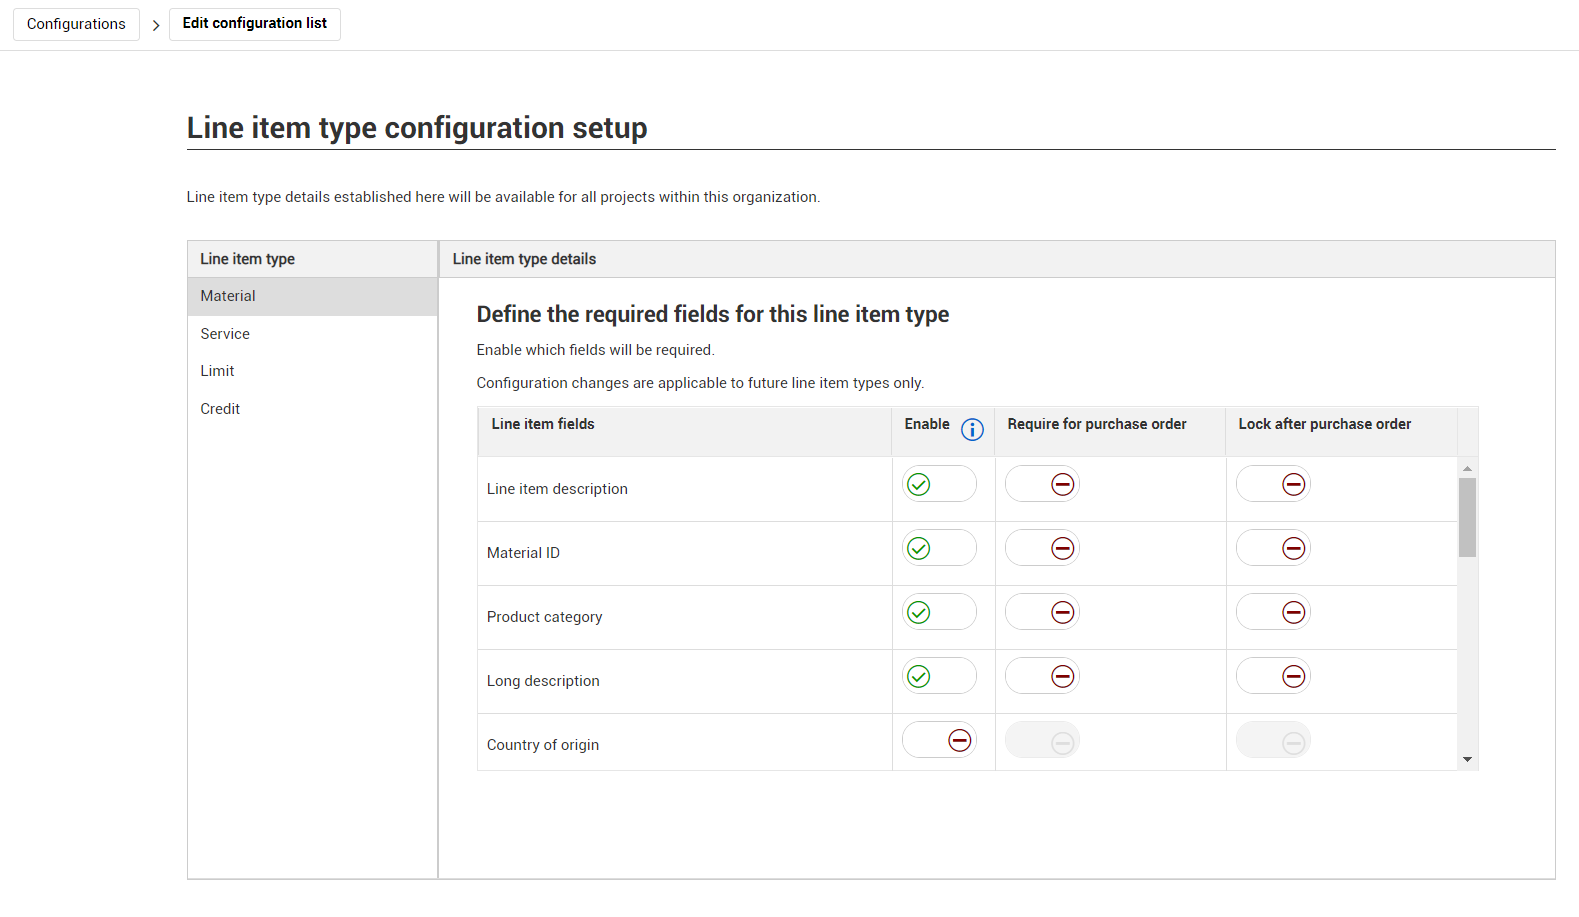Image resolution: width=1579 pixels, height=917 pixels.
Task: Select the Material line item type
Action: click(x=228, y=296)
